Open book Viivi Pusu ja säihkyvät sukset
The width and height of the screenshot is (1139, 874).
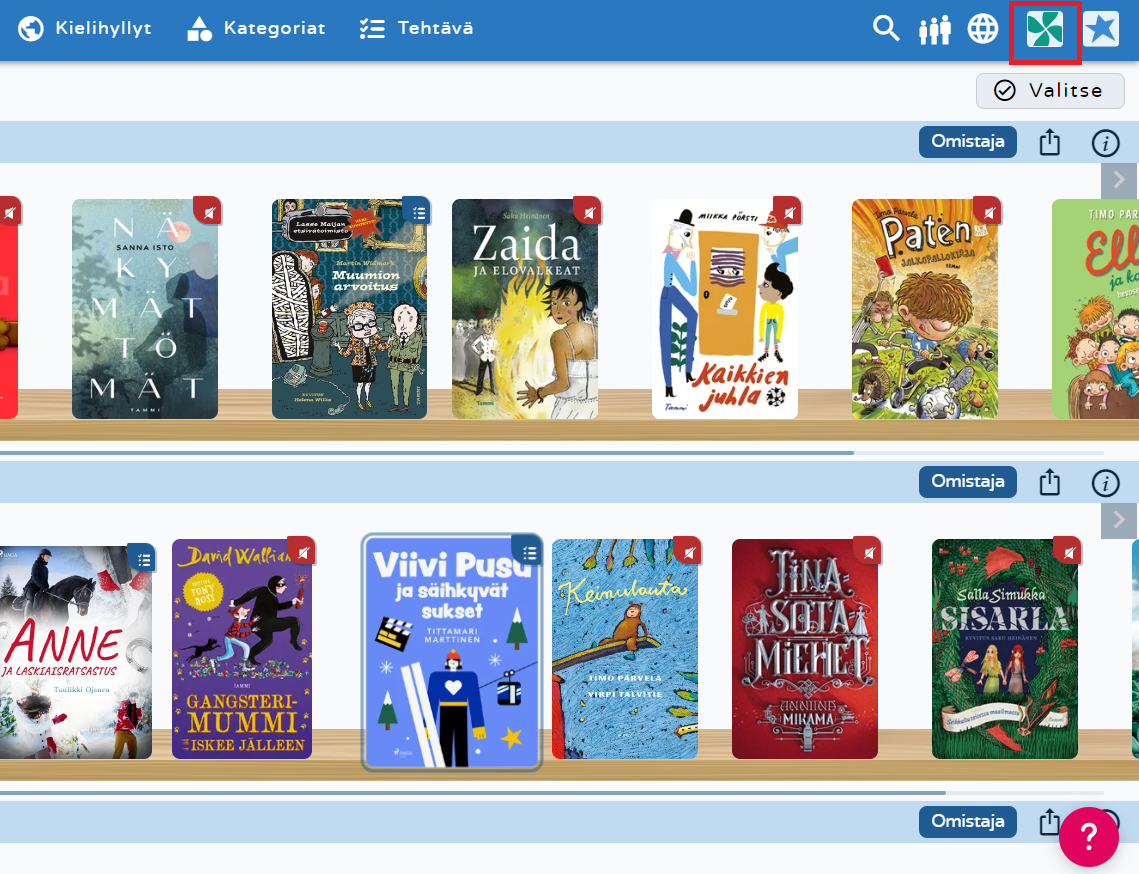click(x=452, y=652)
